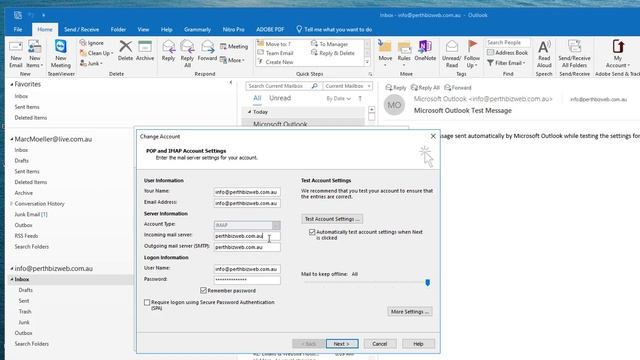Send message to OneNote
Screen dimensions: 640x360
425,51
